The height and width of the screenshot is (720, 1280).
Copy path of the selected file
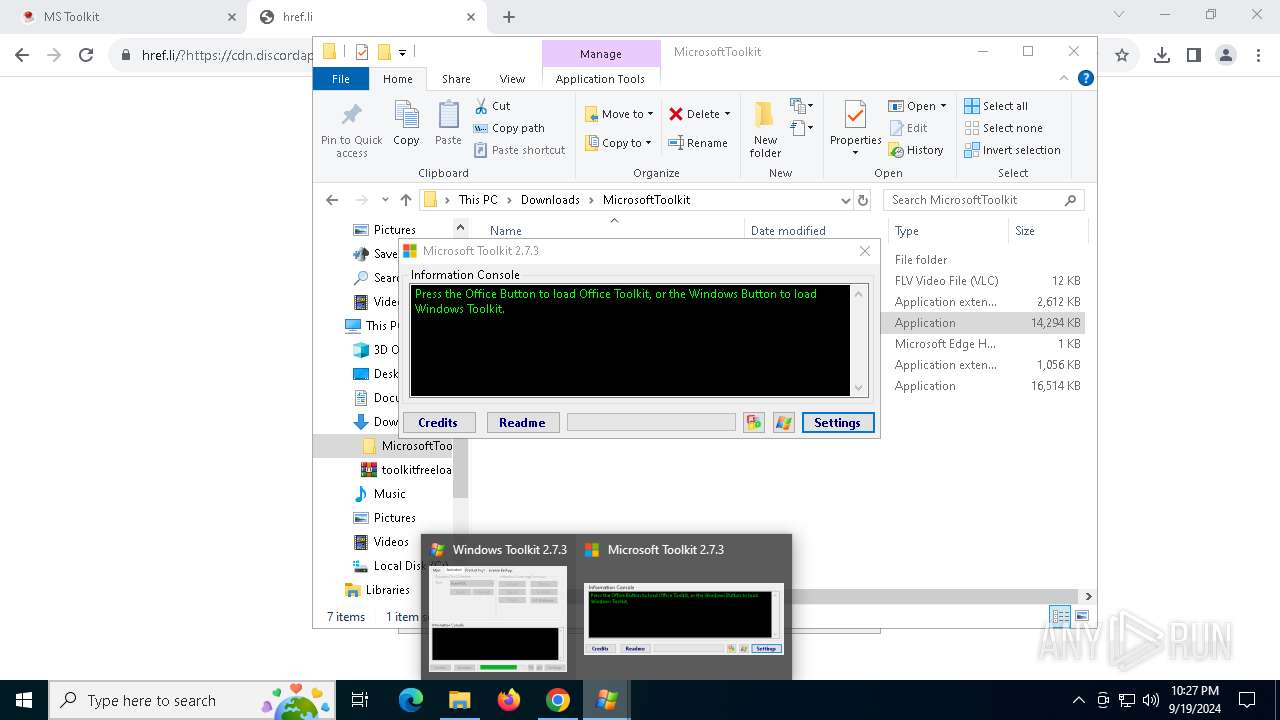509,128
